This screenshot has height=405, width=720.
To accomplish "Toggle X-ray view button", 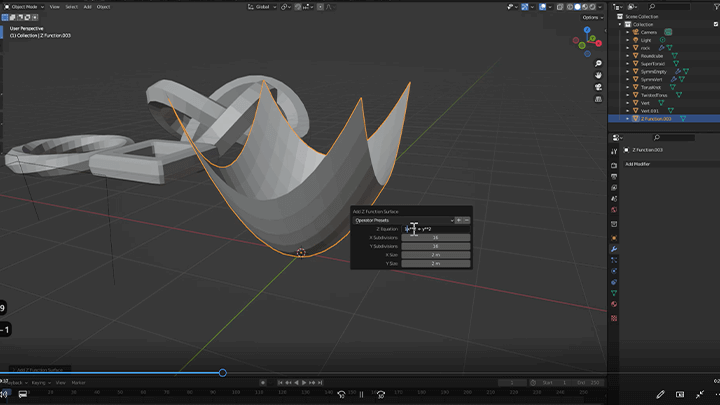I will click(560, 7).
